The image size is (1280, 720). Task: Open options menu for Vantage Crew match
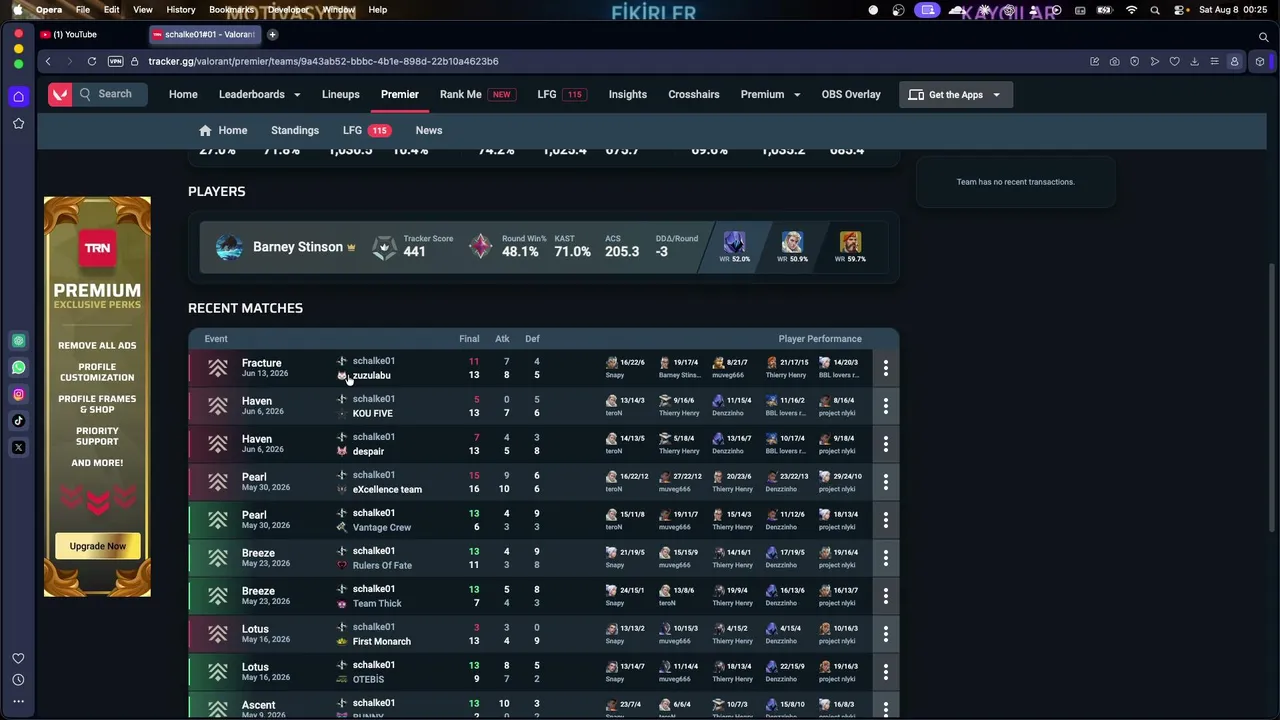[885, 520]
